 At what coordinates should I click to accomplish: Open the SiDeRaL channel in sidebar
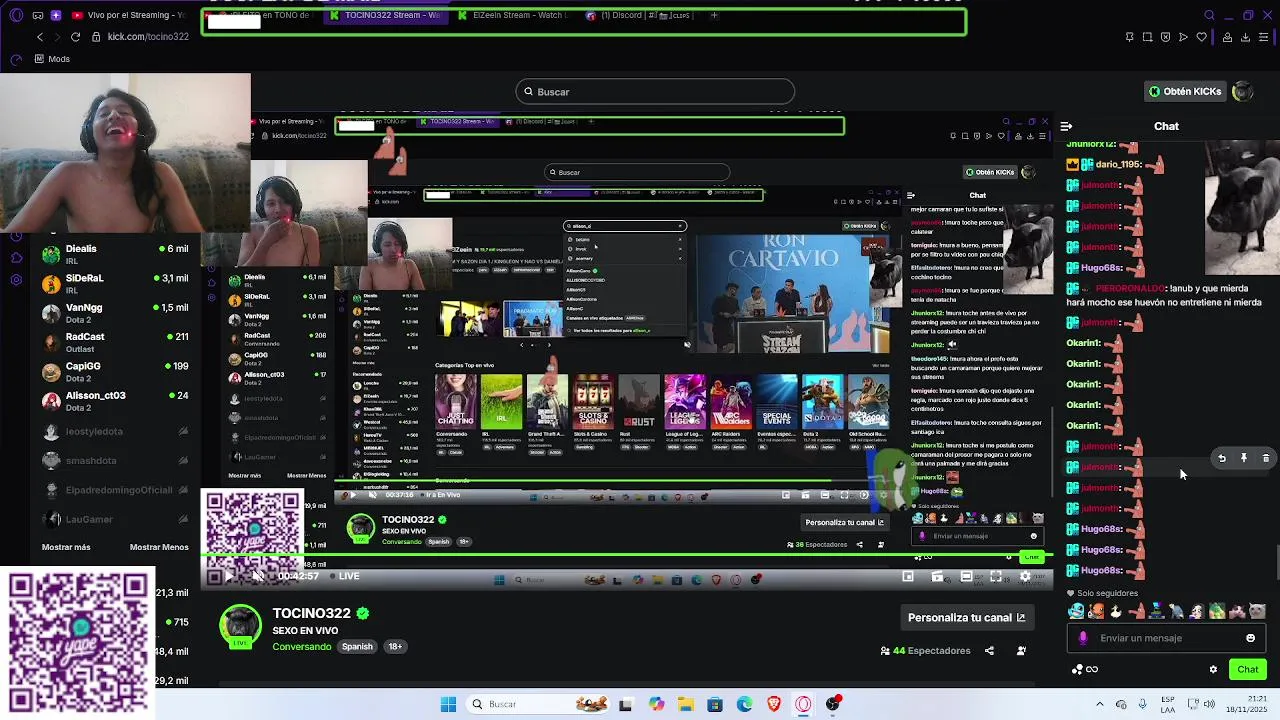click(x=115, y=283)
